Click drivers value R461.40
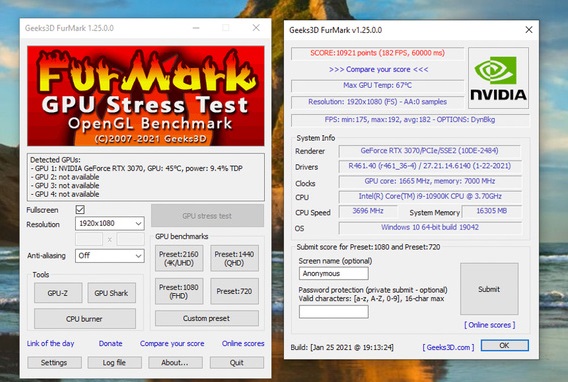 coord(430,166)
